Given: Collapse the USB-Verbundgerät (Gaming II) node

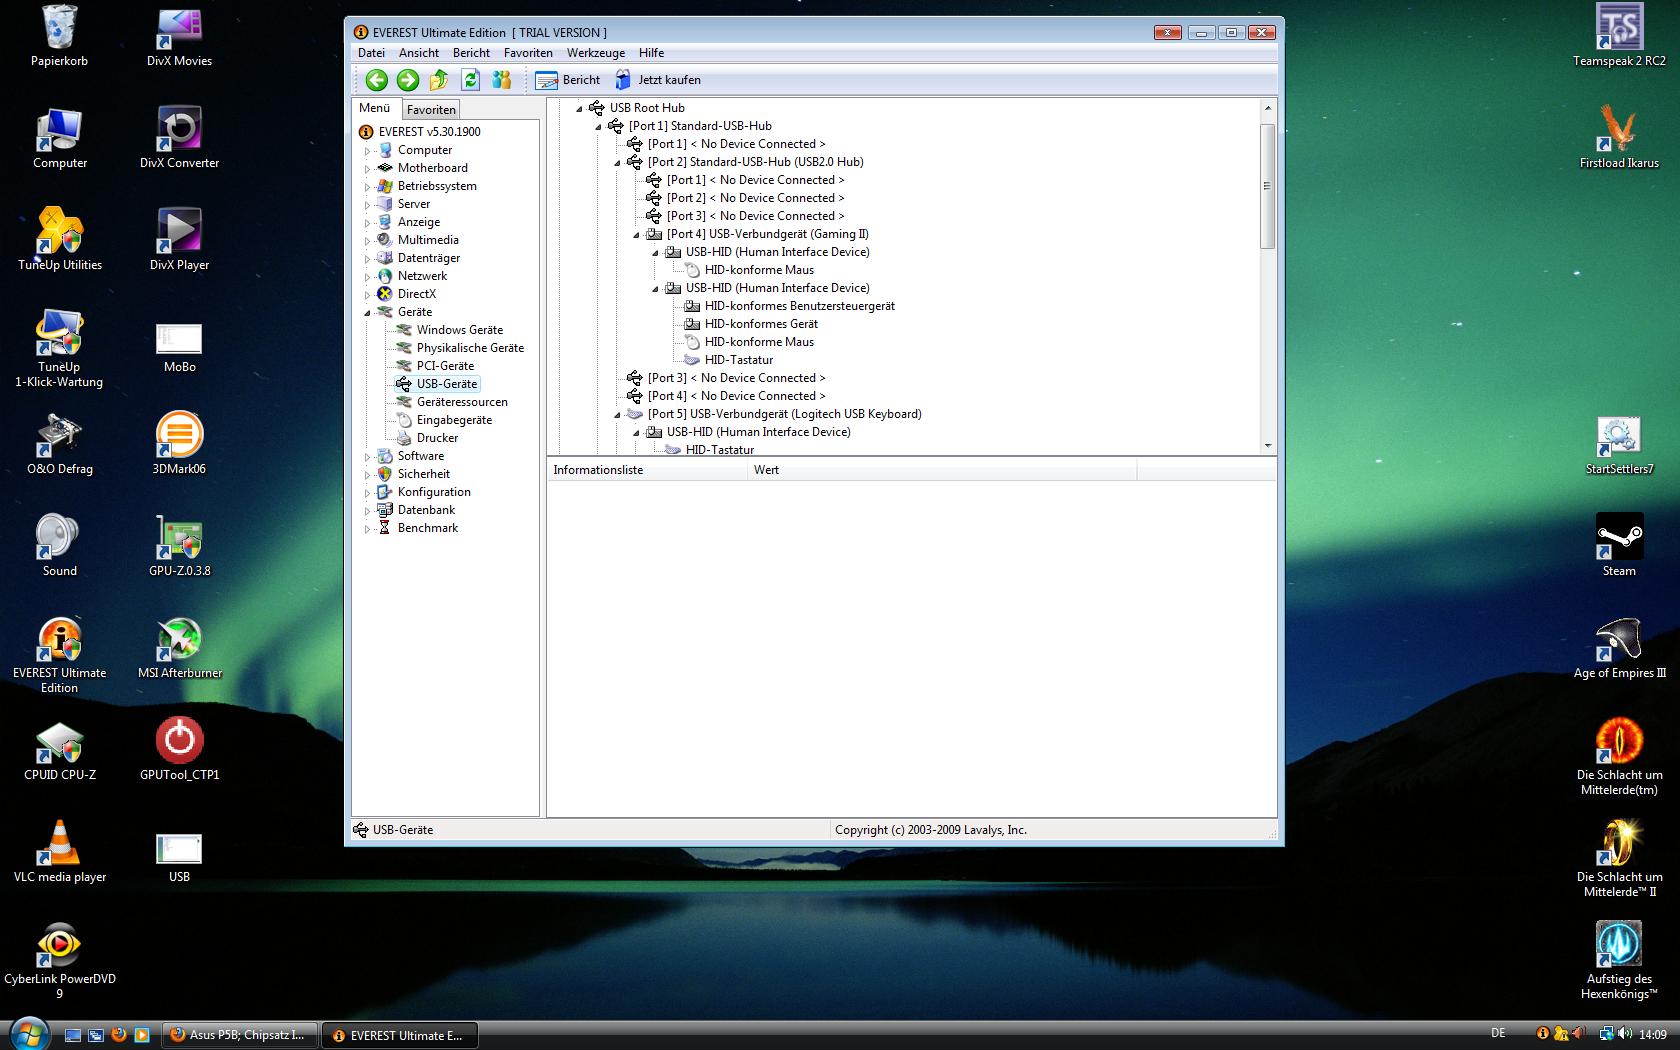Looking at the screenshot, I should point(636,234).
